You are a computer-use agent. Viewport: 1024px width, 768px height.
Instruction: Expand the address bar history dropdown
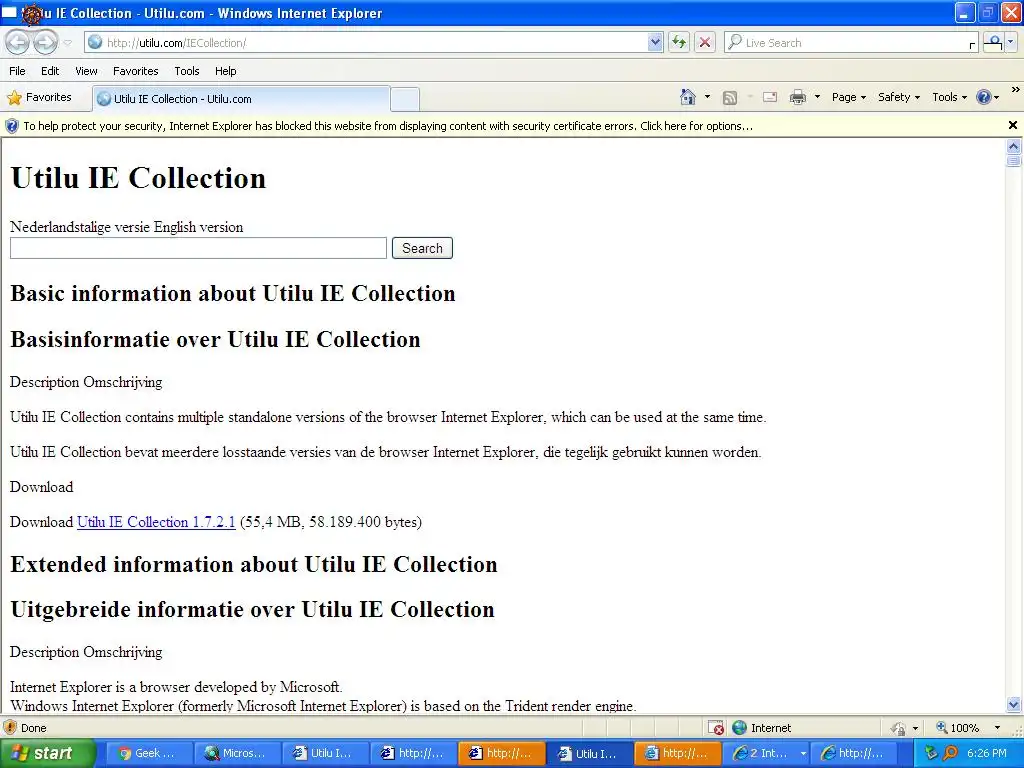(x=655, y=43)
